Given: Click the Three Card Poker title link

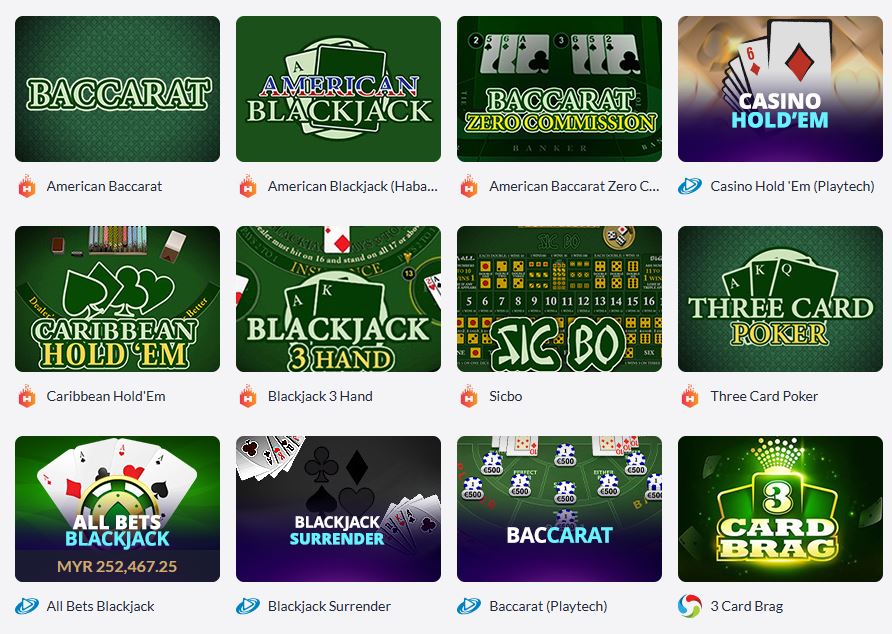Looking at the screenshot, I should click(764, 396).
